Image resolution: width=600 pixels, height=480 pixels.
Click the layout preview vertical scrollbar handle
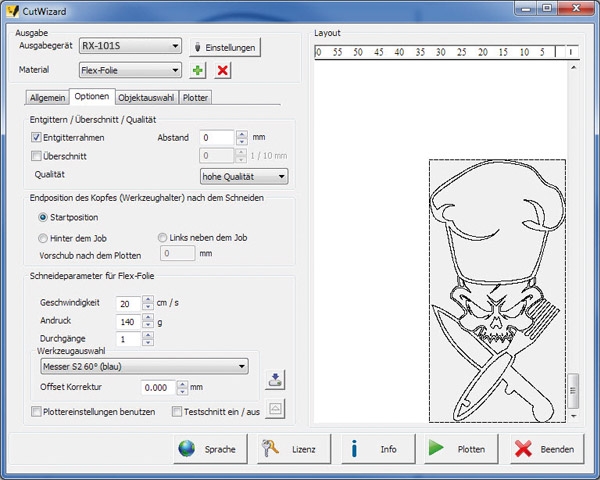(x=573, y=386)
